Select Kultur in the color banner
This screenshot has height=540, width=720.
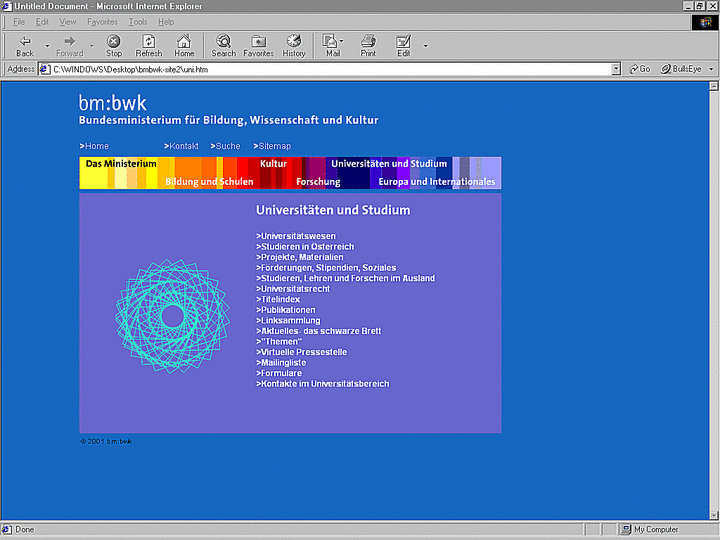[273, 163]
